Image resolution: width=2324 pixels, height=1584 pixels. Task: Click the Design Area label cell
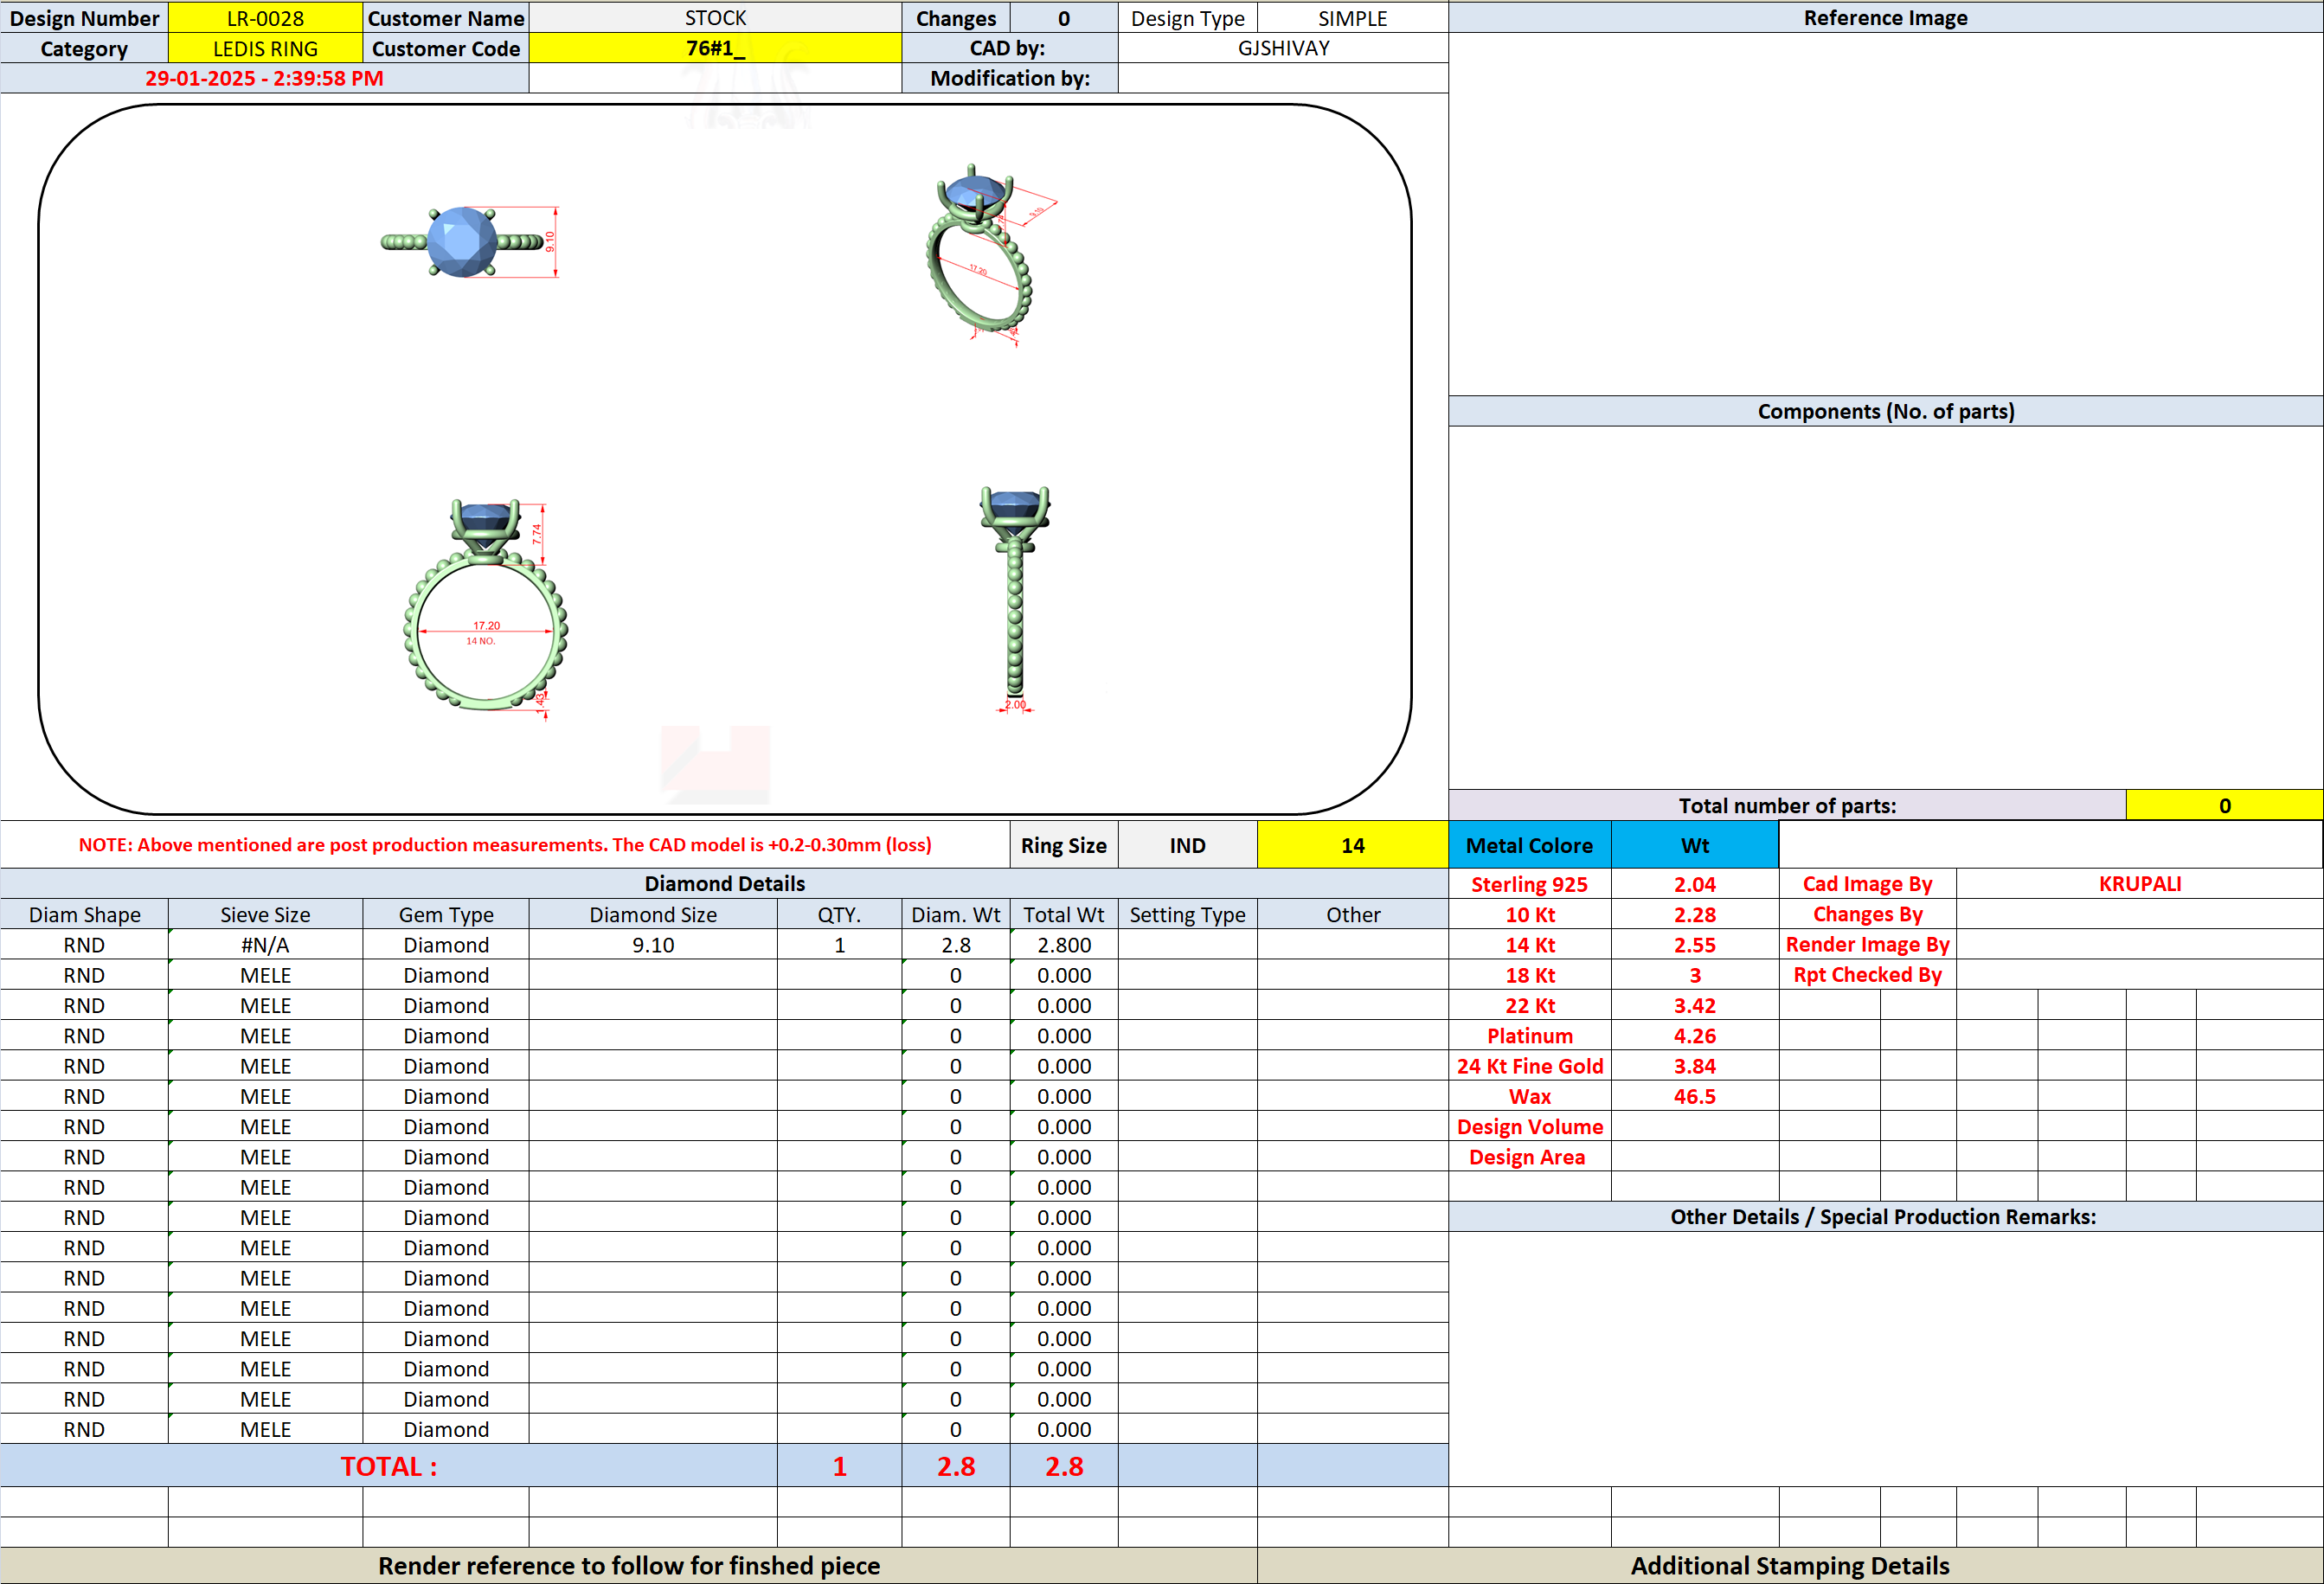[x=1530, y=1157]
